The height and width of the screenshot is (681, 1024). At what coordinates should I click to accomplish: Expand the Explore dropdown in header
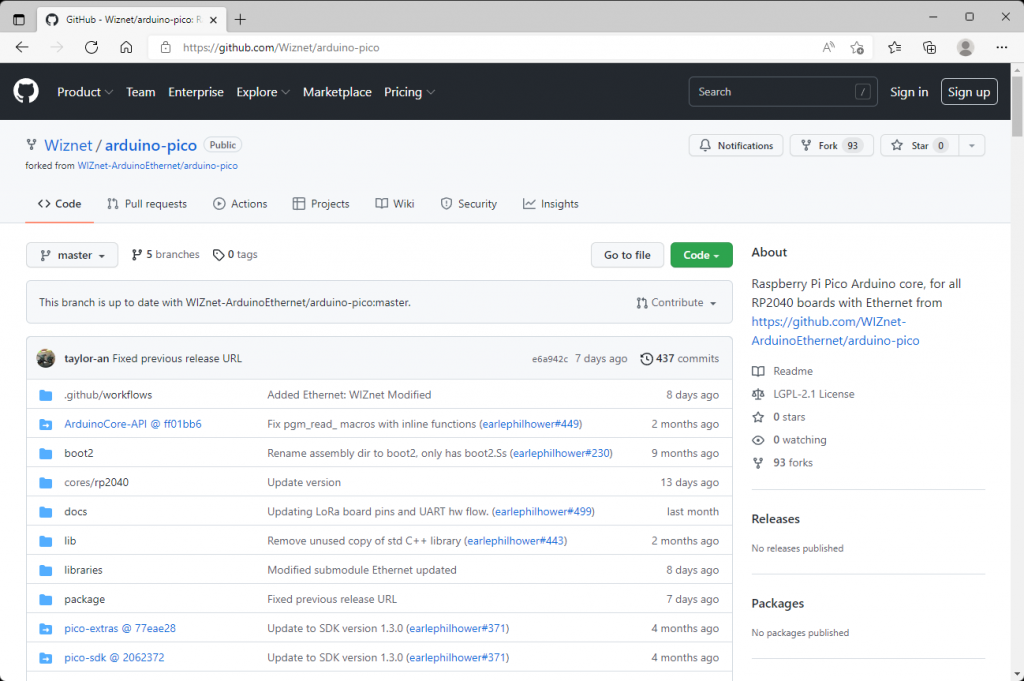pos(263,92)
